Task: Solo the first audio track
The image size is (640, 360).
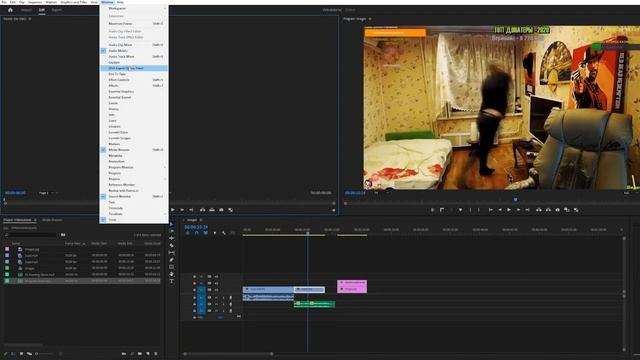Action: (x=223, y=297)
